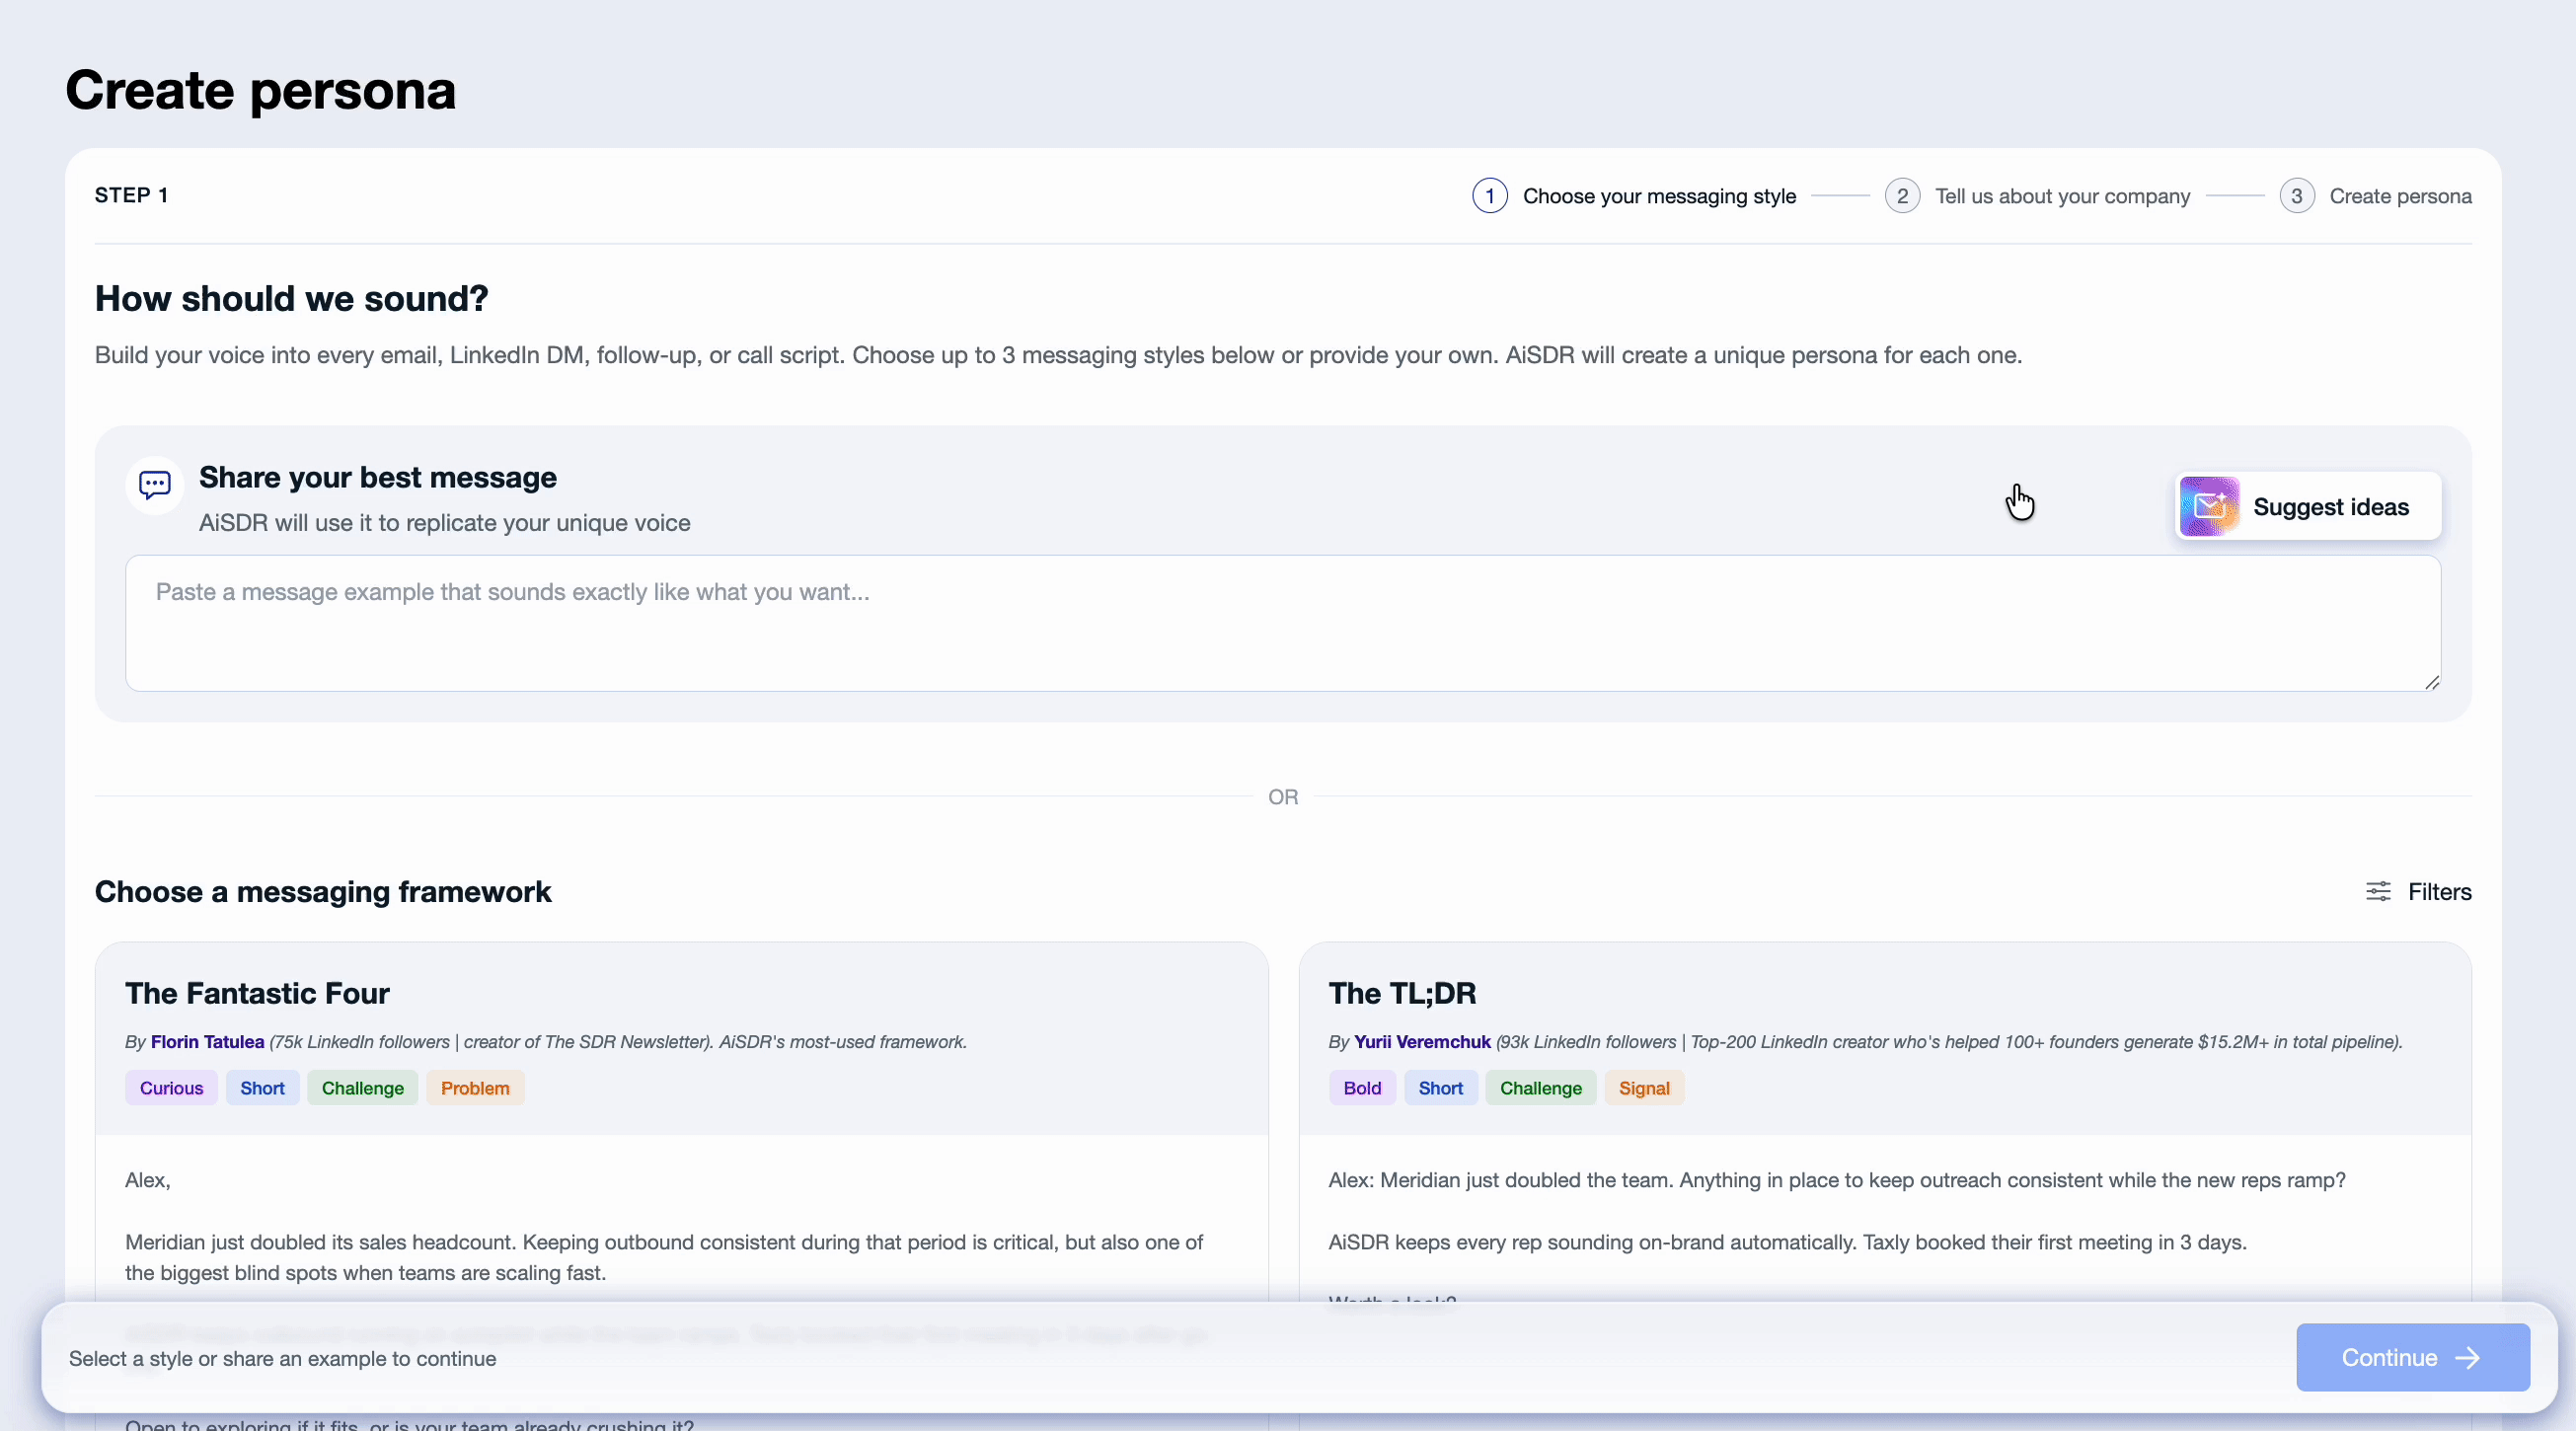Click the Challenge tag on The TL;DR
Viewport: 2576px width, 1431px height.
(1540, 1088)
